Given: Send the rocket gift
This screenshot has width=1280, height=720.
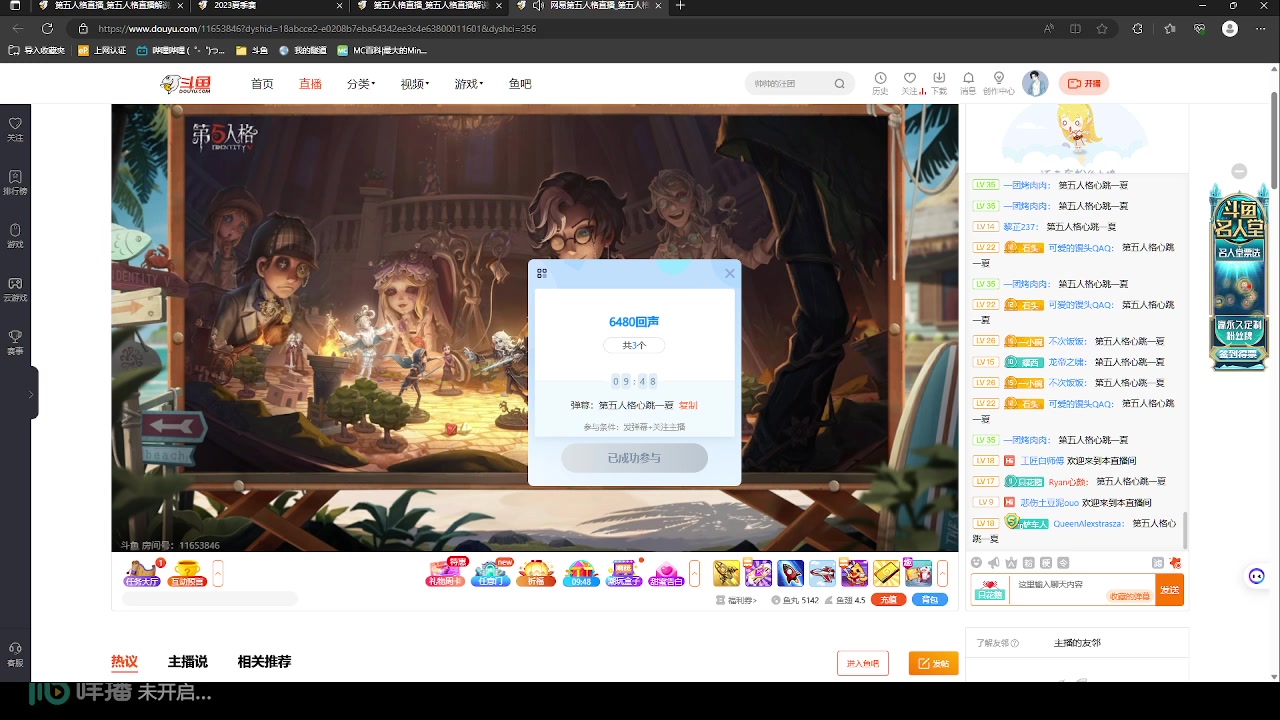Looking at the screenshot, I should coord(790,573).
